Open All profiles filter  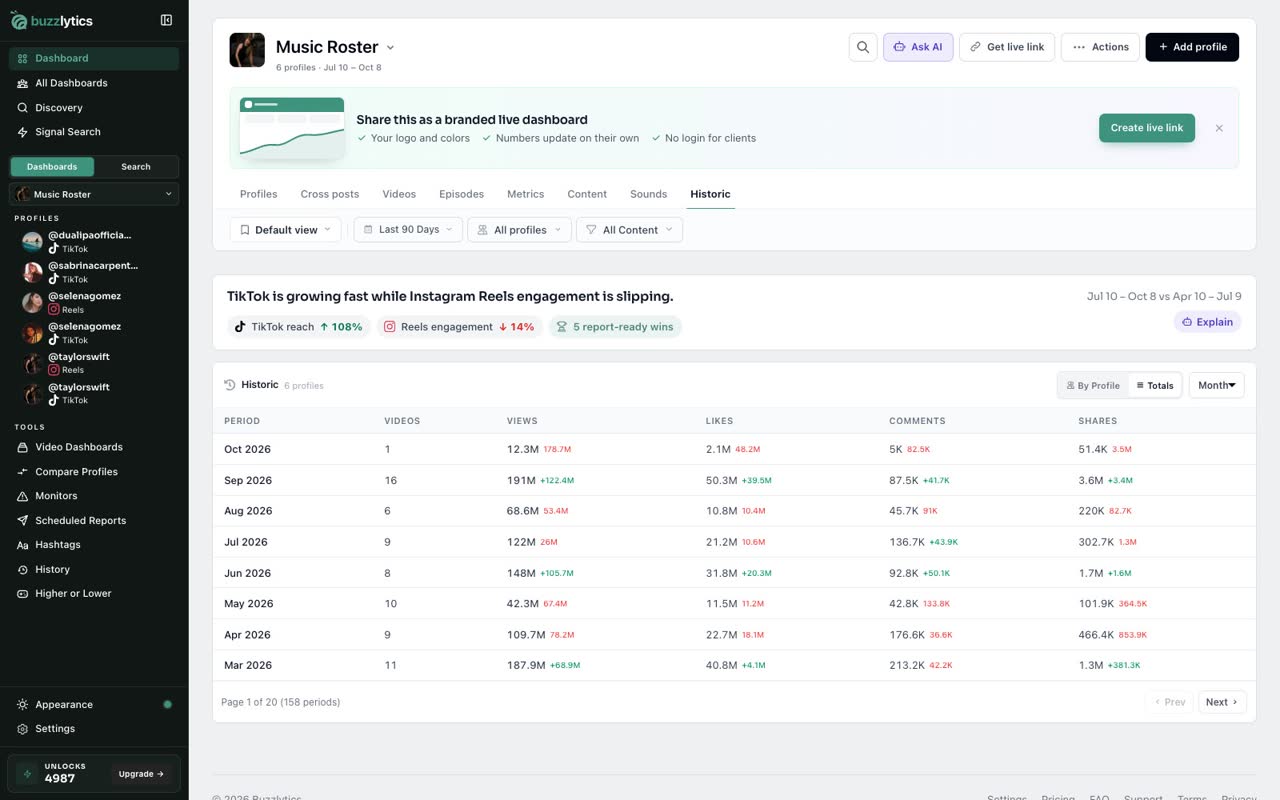(520, 230)
